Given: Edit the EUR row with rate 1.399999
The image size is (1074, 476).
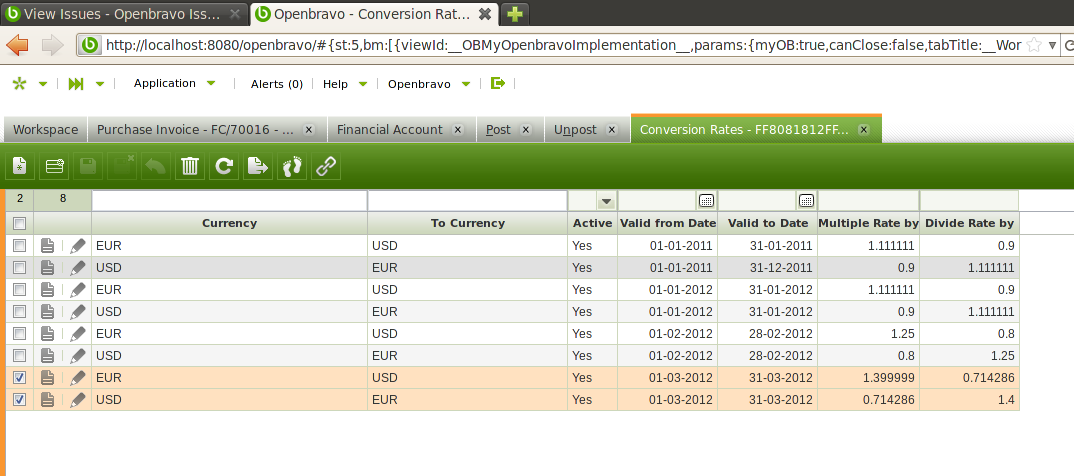Looking at the screenshot, I should tap(78, 377).
